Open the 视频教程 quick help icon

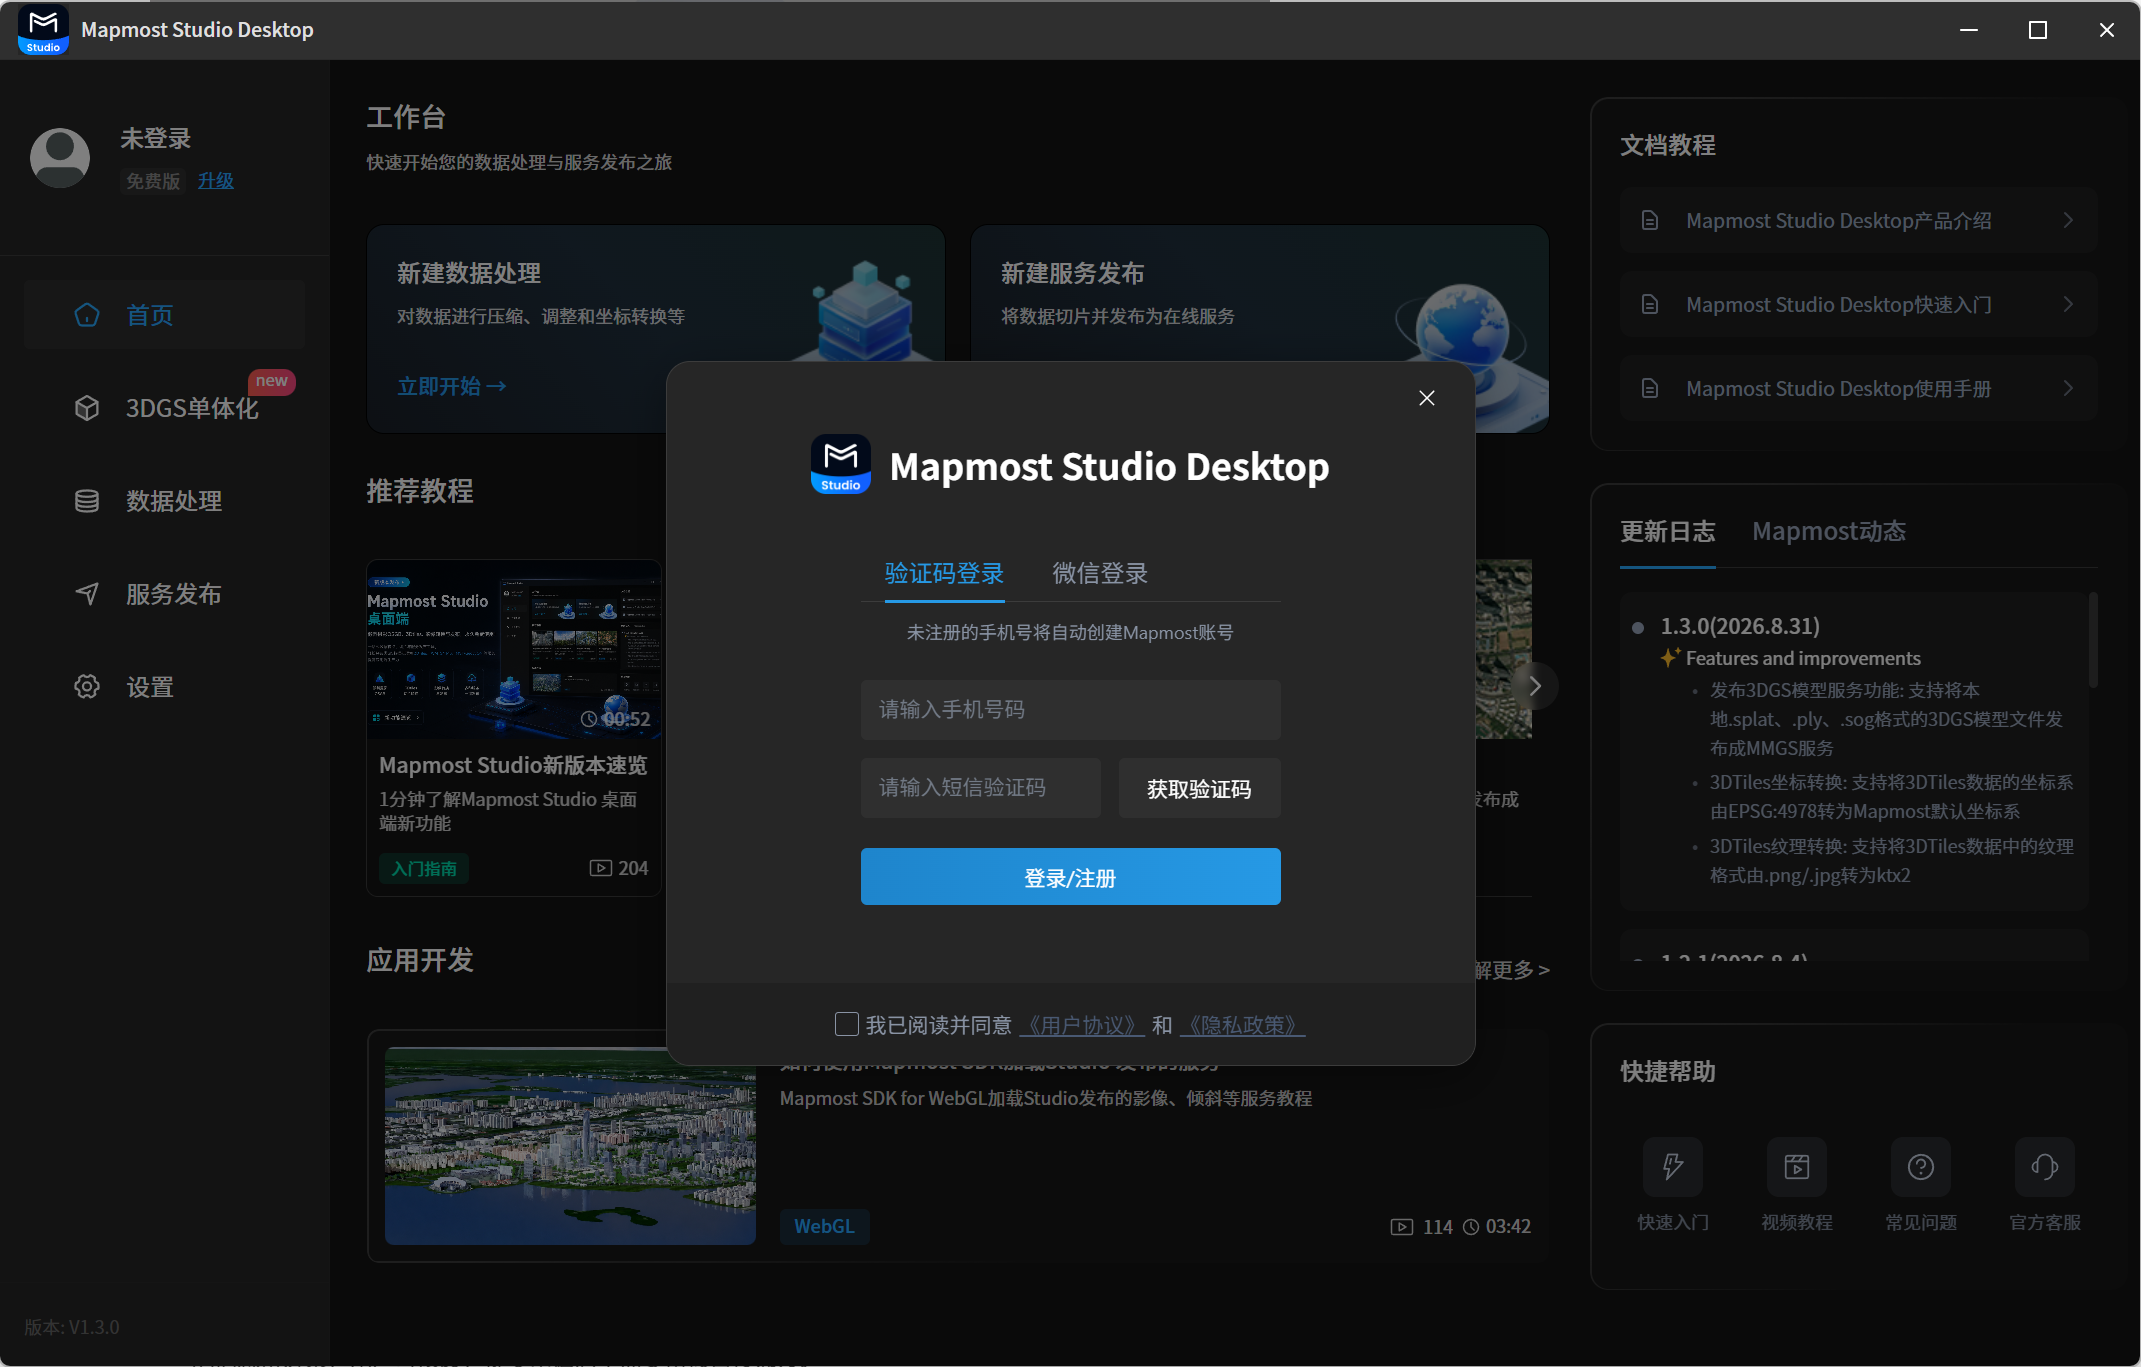point(1797,1166)
